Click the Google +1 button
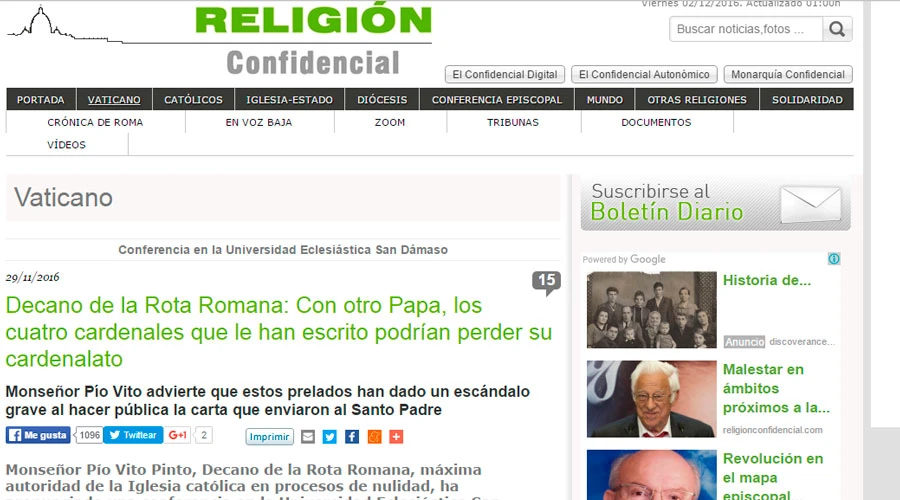 pyautogui.click(x=178, y=435)
